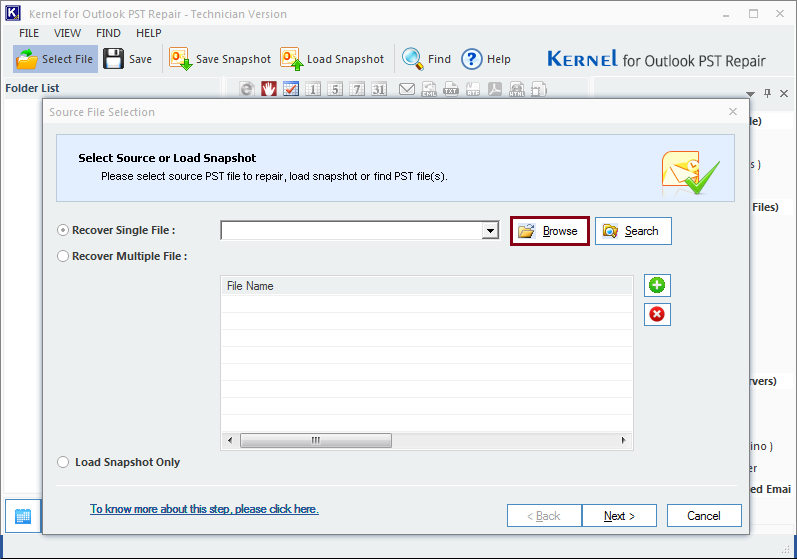Screen dimensions: 797x559
Task: Click the EML export icon
Action: click(429, 89)
